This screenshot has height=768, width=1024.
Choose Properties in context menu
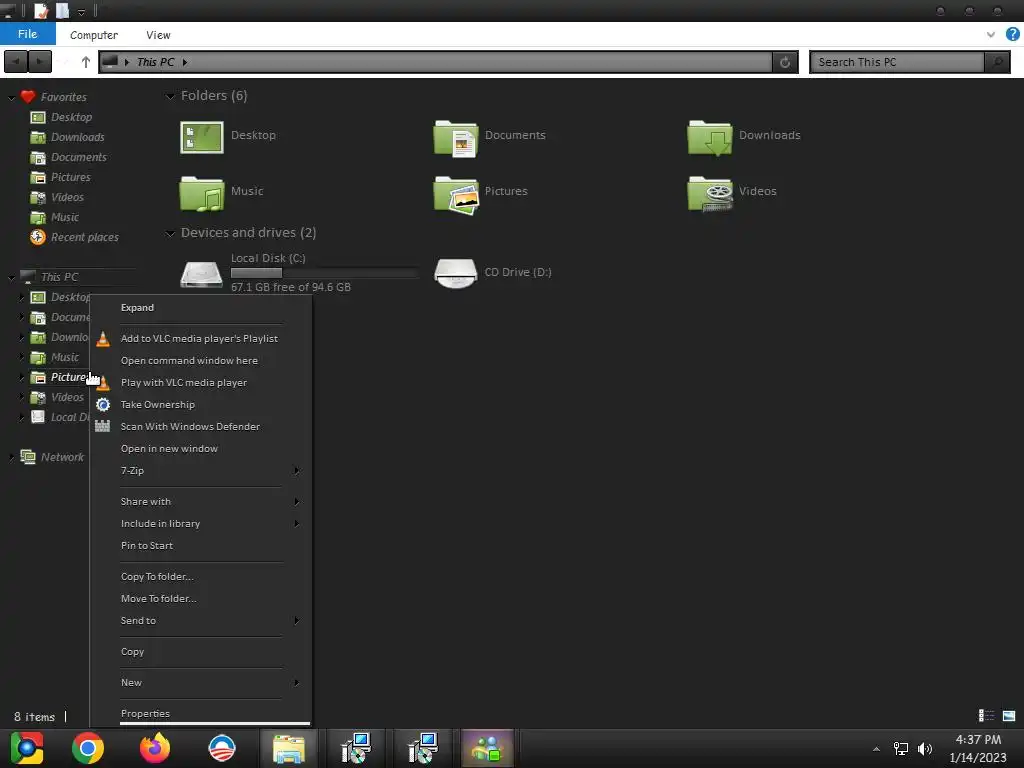pos(200,714)
